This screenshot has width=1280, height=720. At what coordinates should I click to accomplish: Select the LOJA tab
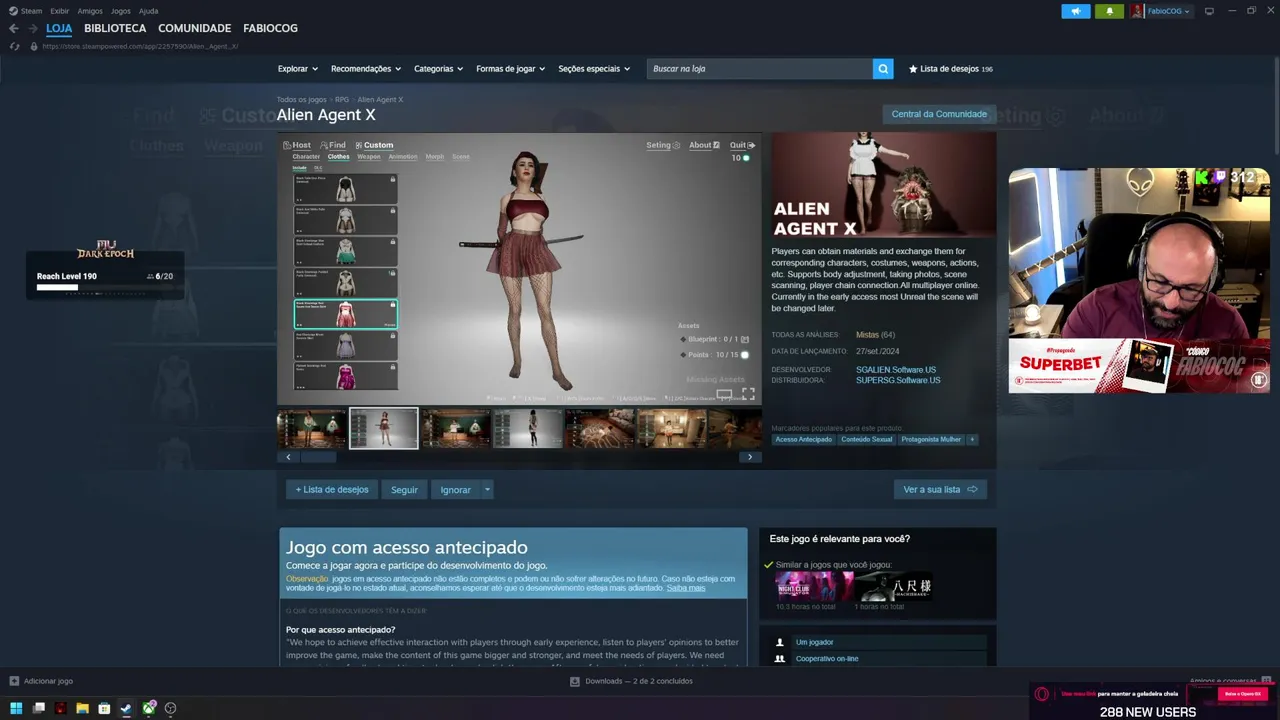[59, 28]
